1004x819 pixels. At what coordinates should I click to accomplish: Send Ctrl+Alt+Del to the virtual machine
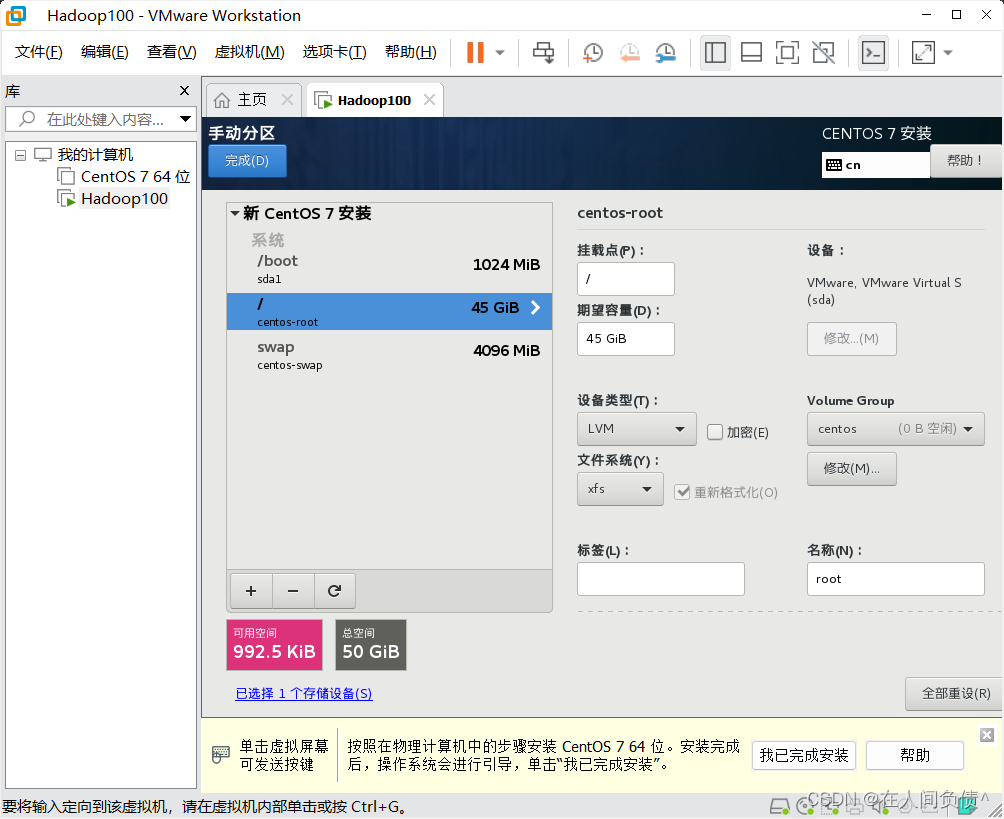pyautogui.click(x=543, y=52)
